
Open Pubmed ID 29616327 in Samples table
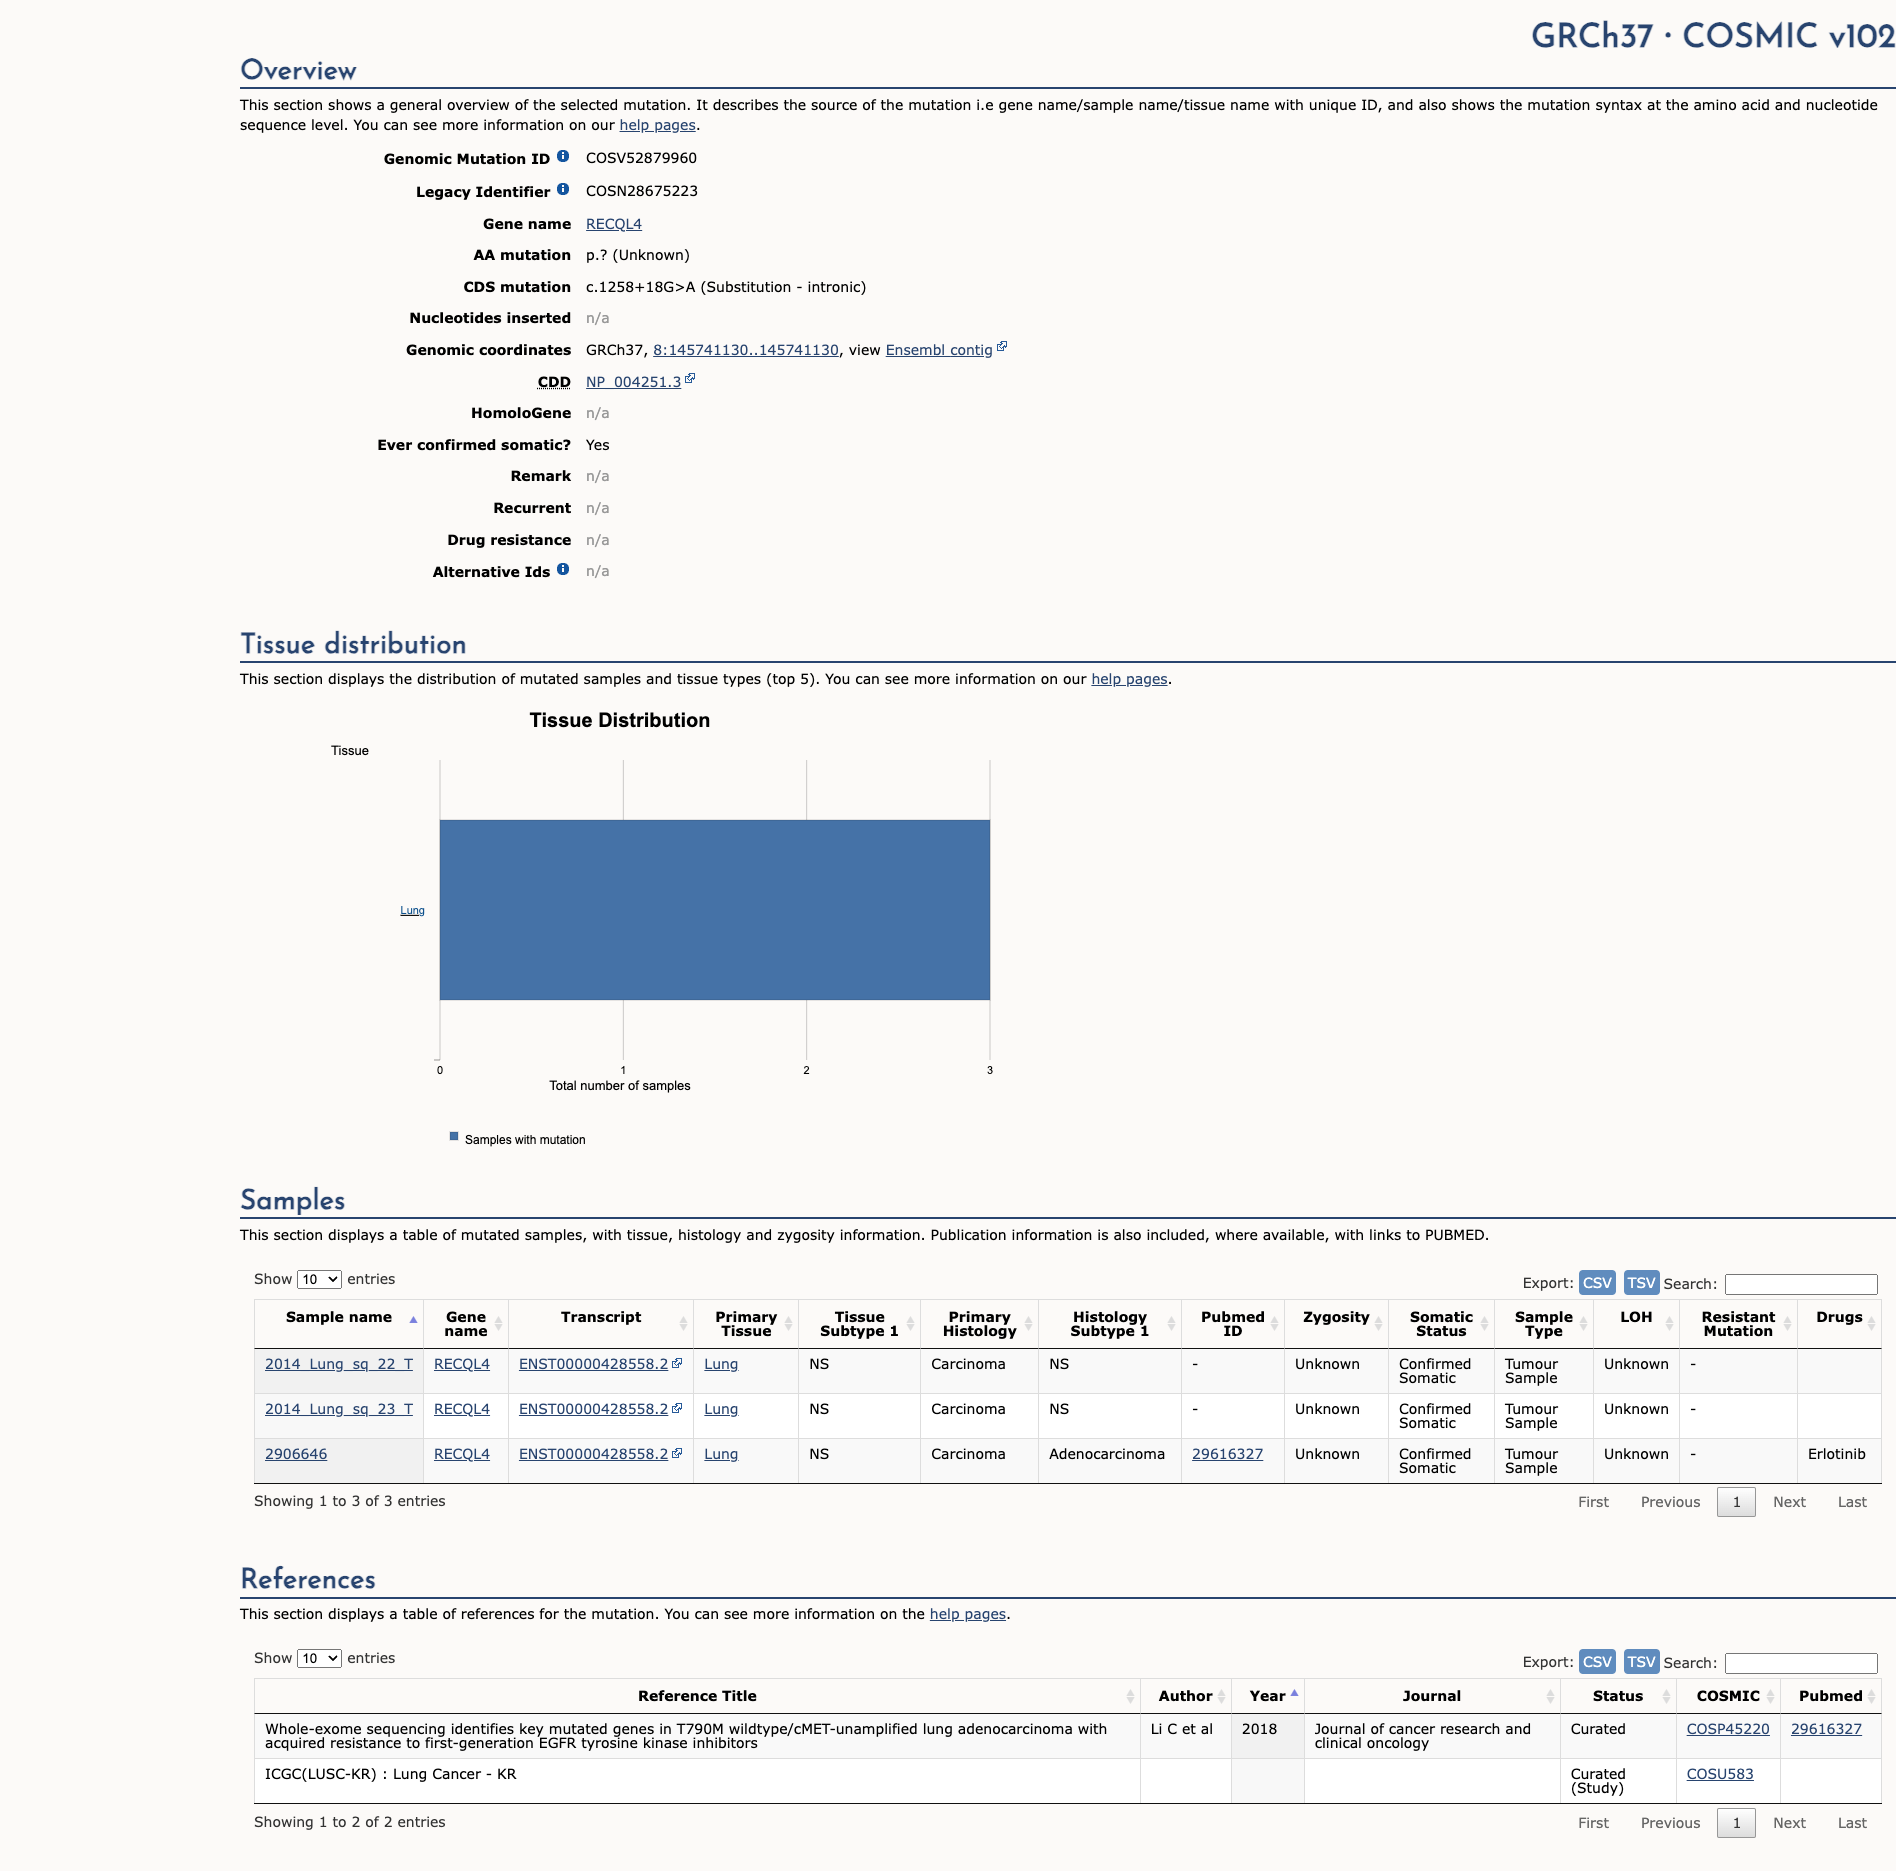tap(1227, 1454)
